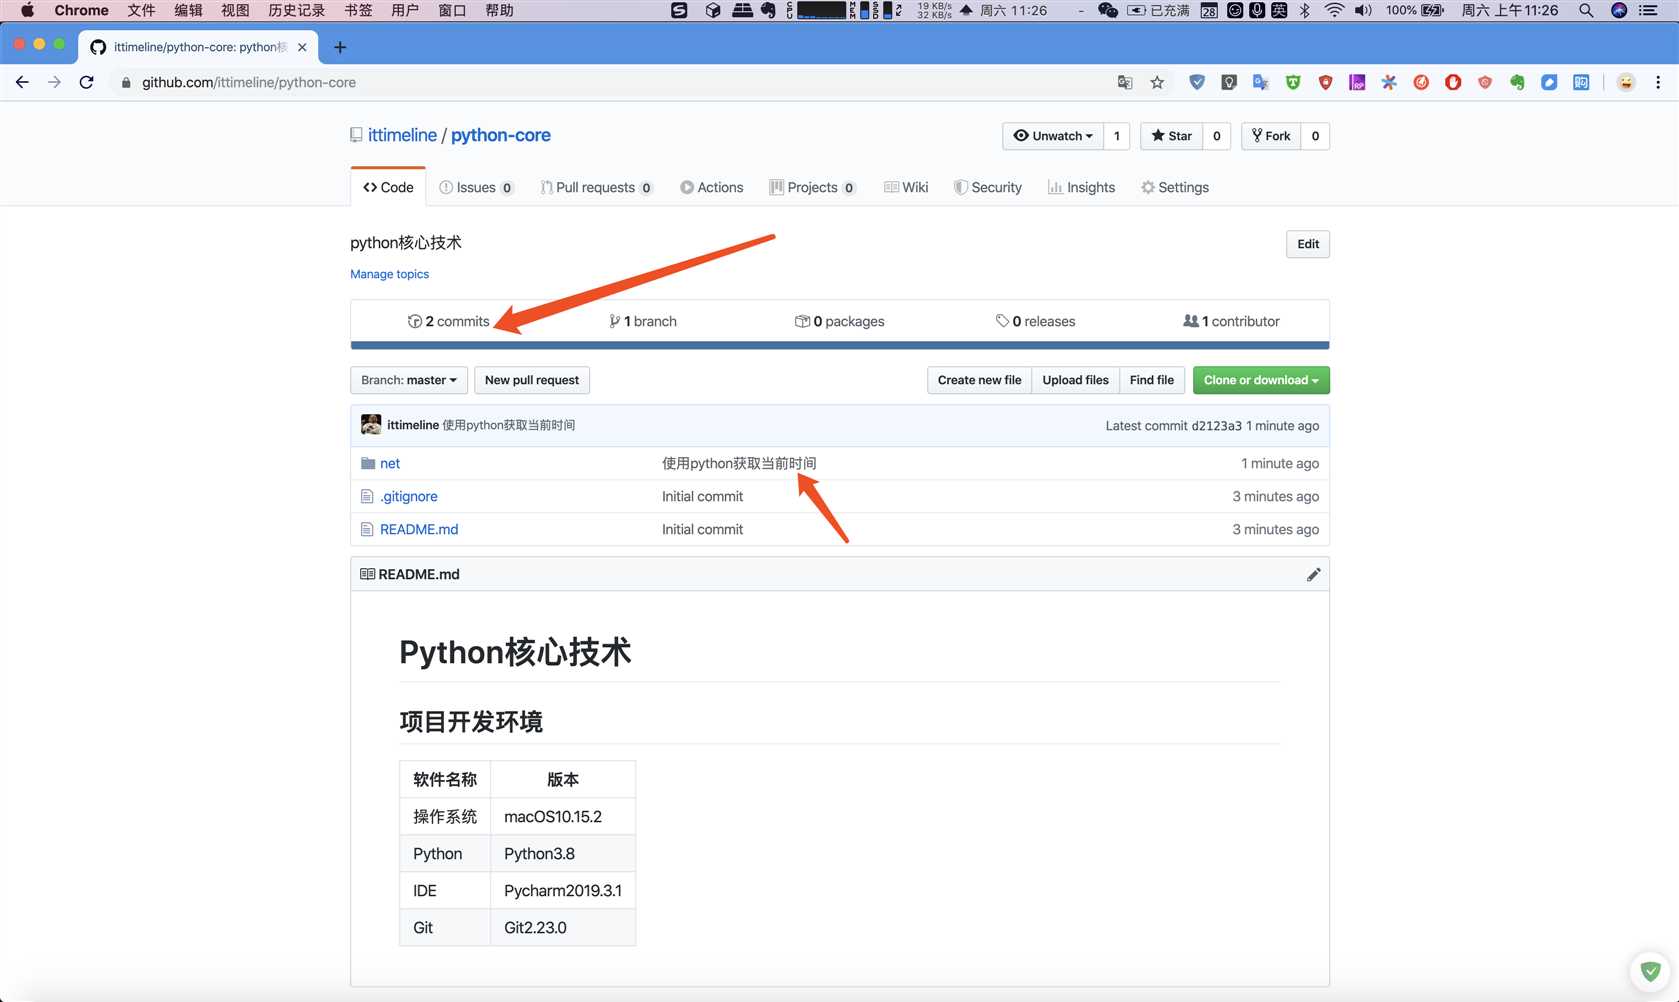
Task: Click New pull request button
Action: pyautogui.click(x=532, y=380)
